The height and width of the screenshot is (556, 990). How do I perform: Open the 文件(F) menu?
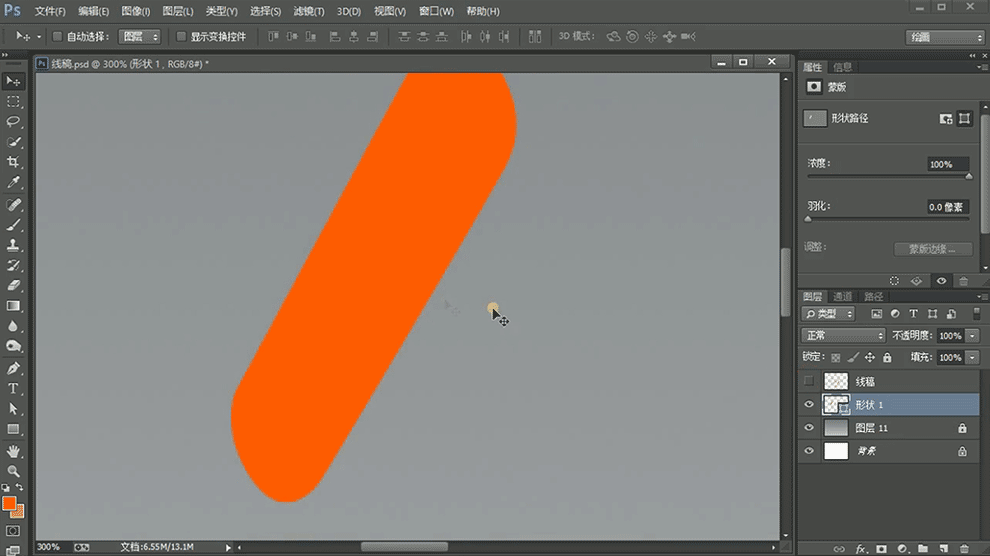[x=50, y=11]
